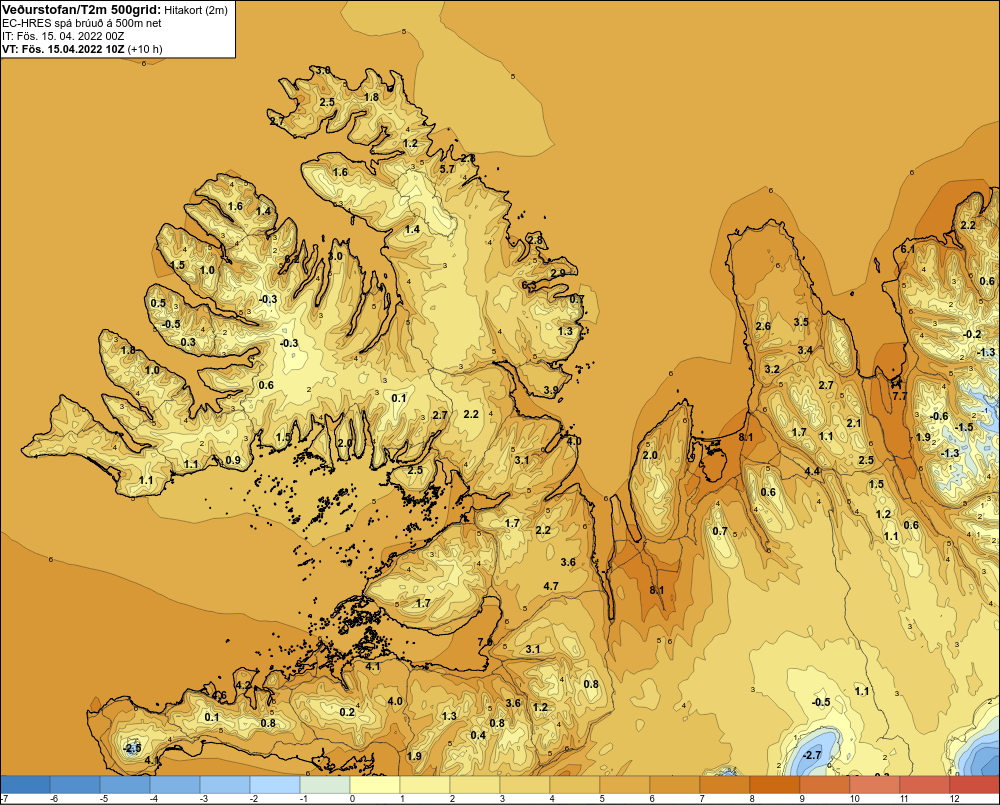
Task: Click the -2.7 temperature over the blue glacier
Action: (811, 755)
